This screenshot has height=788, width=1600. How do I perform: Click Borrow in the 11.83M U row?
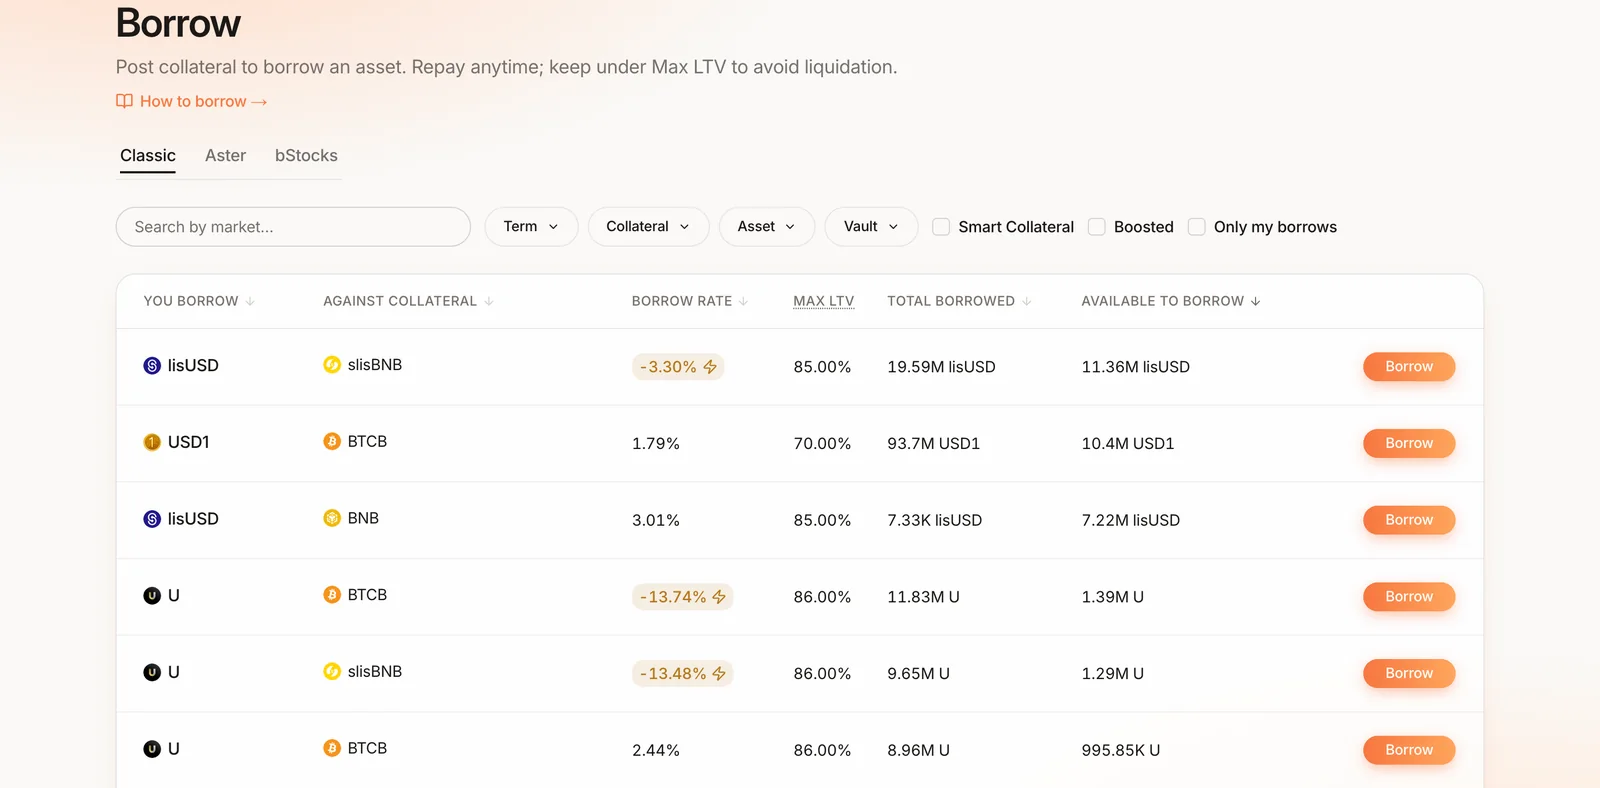click(x=1409, y=597)
